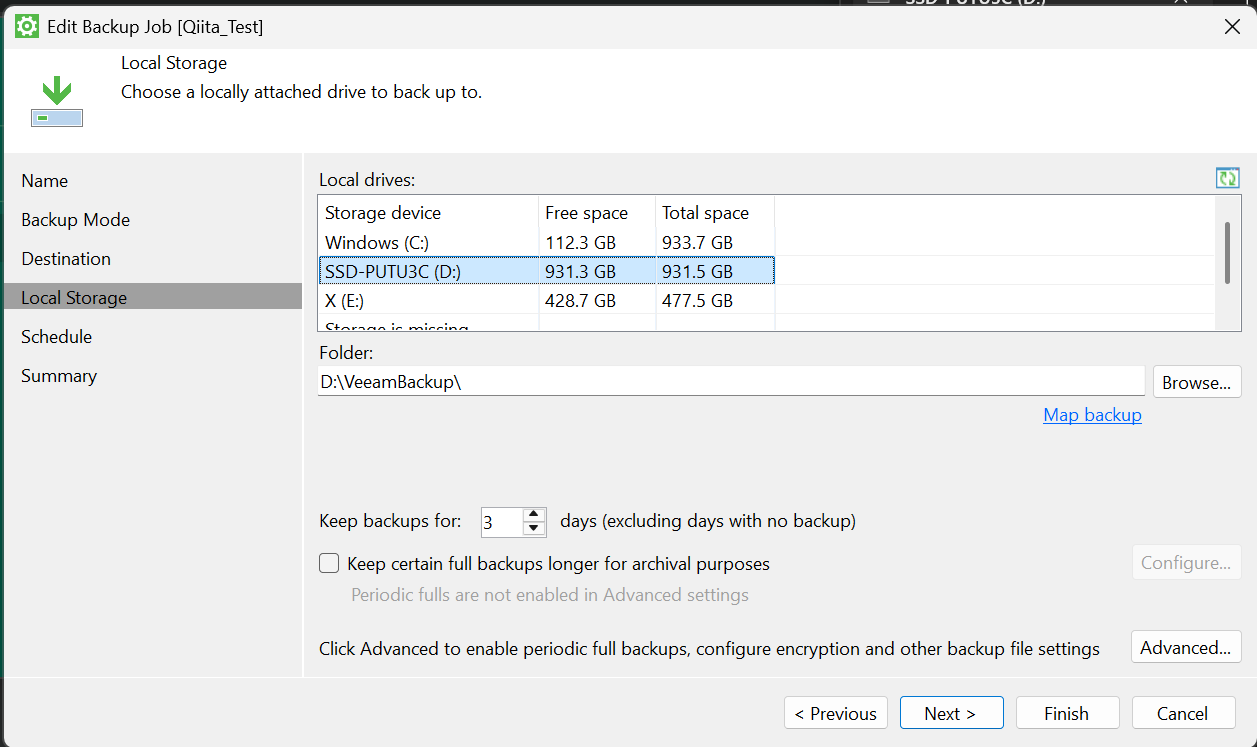
Task: Select the X (E:) drive row
Action: [548, 300]
